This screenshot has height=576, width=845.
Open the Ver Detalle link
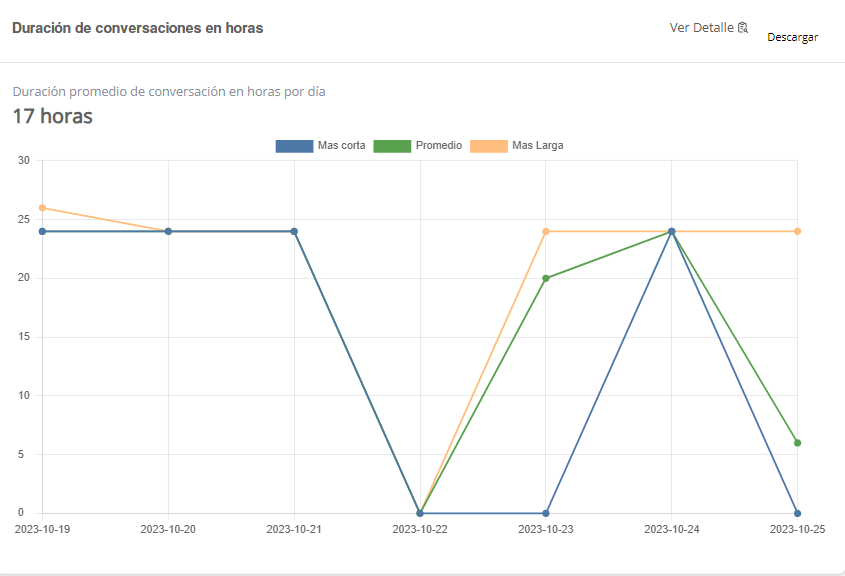(x=702, y=28)
